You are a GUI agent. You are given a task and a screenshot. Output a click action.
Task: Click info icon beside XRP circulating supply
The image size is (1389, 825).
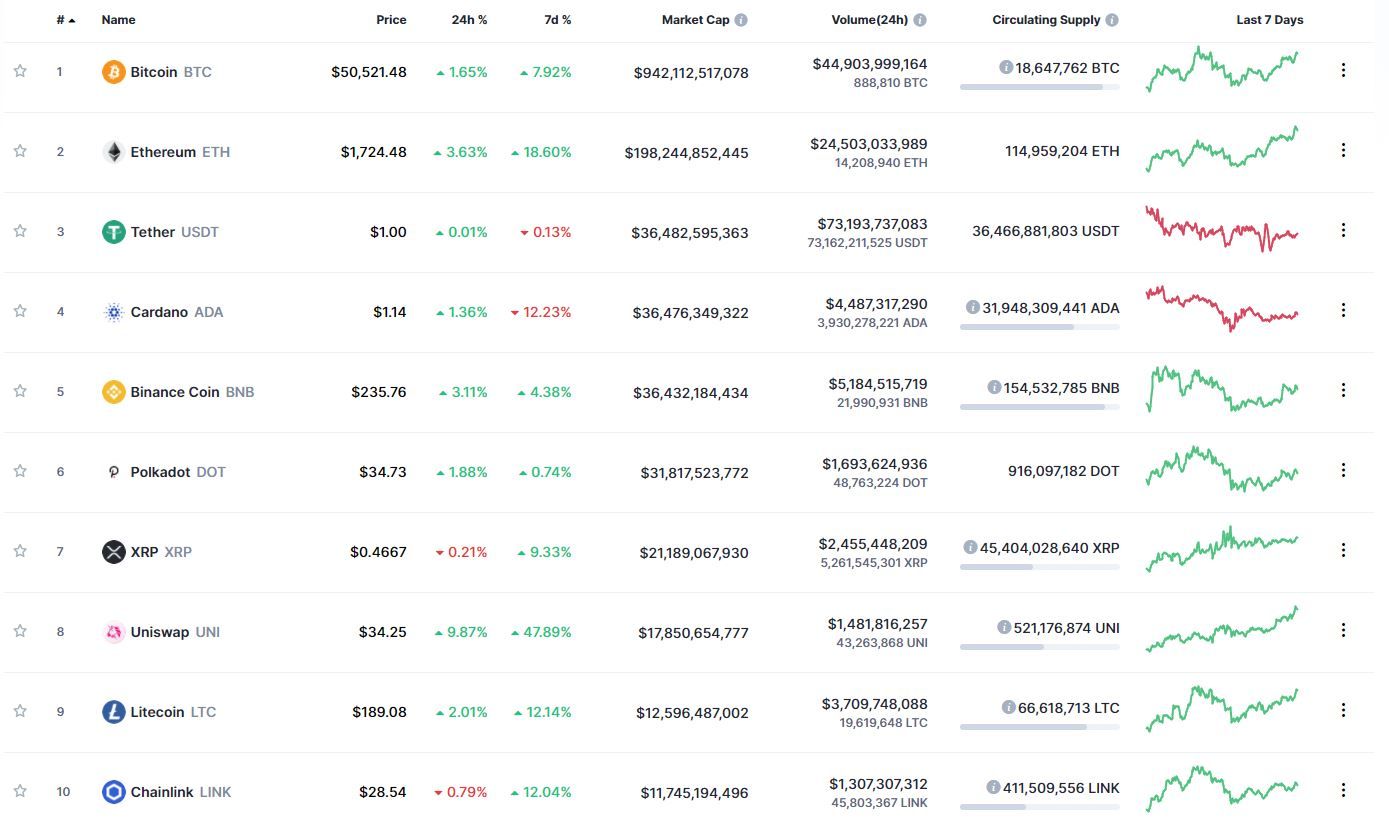(x=970, y=547)
